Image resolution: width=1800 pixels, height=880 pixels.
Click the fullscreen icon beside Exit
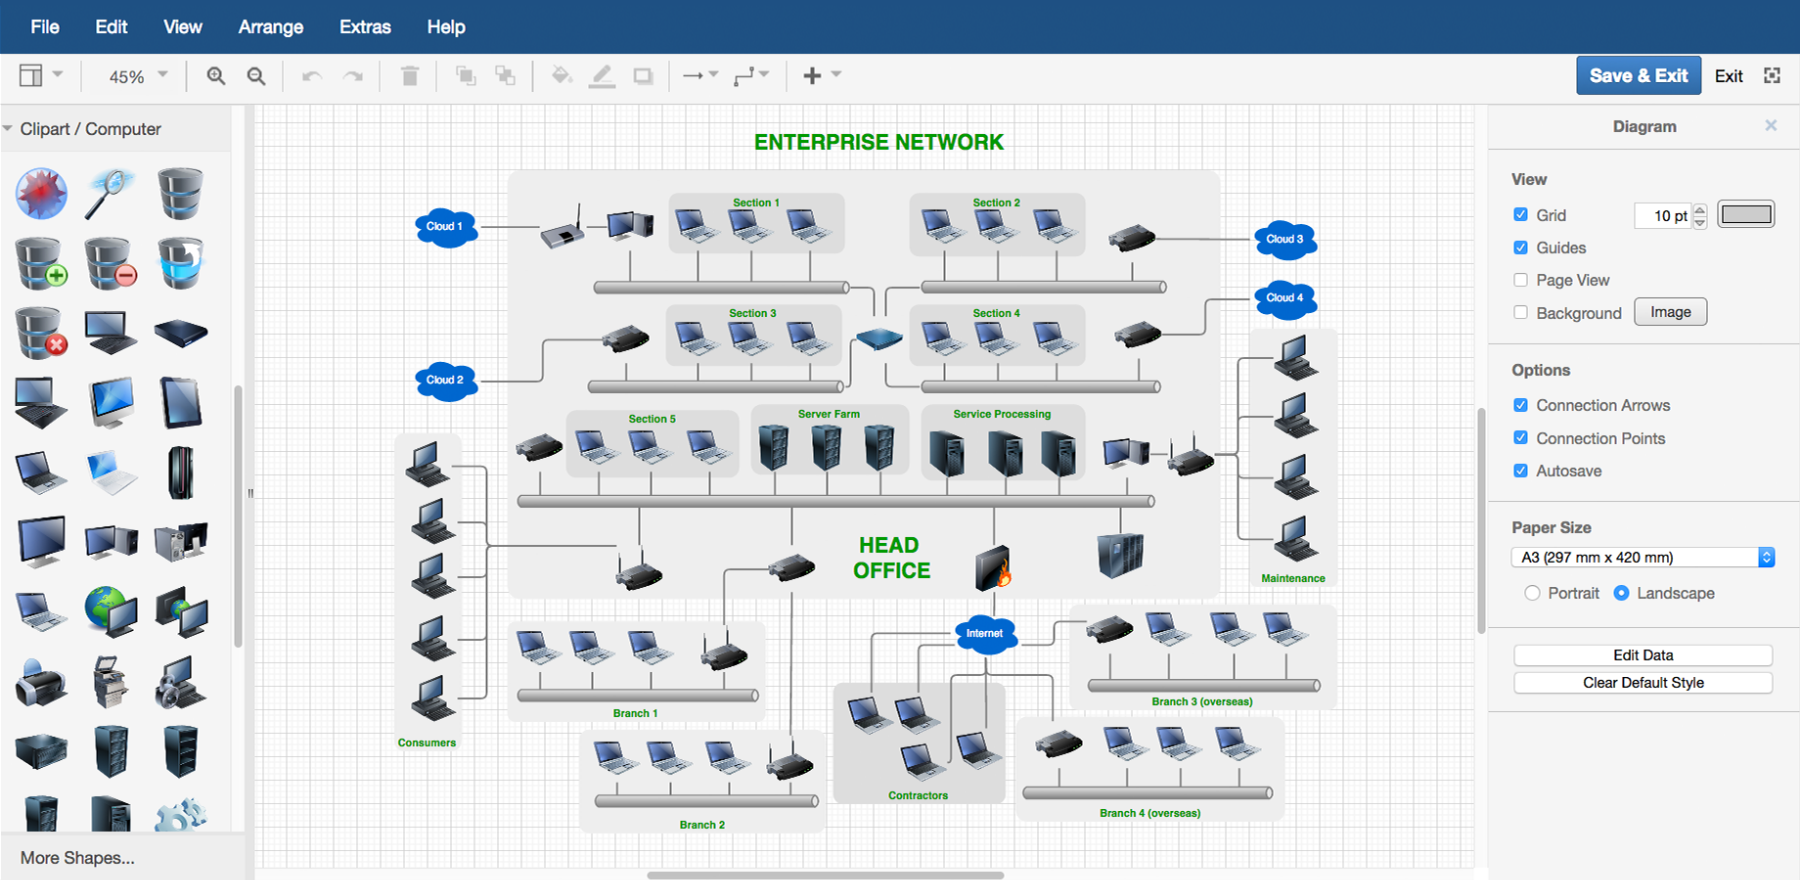1772,76
